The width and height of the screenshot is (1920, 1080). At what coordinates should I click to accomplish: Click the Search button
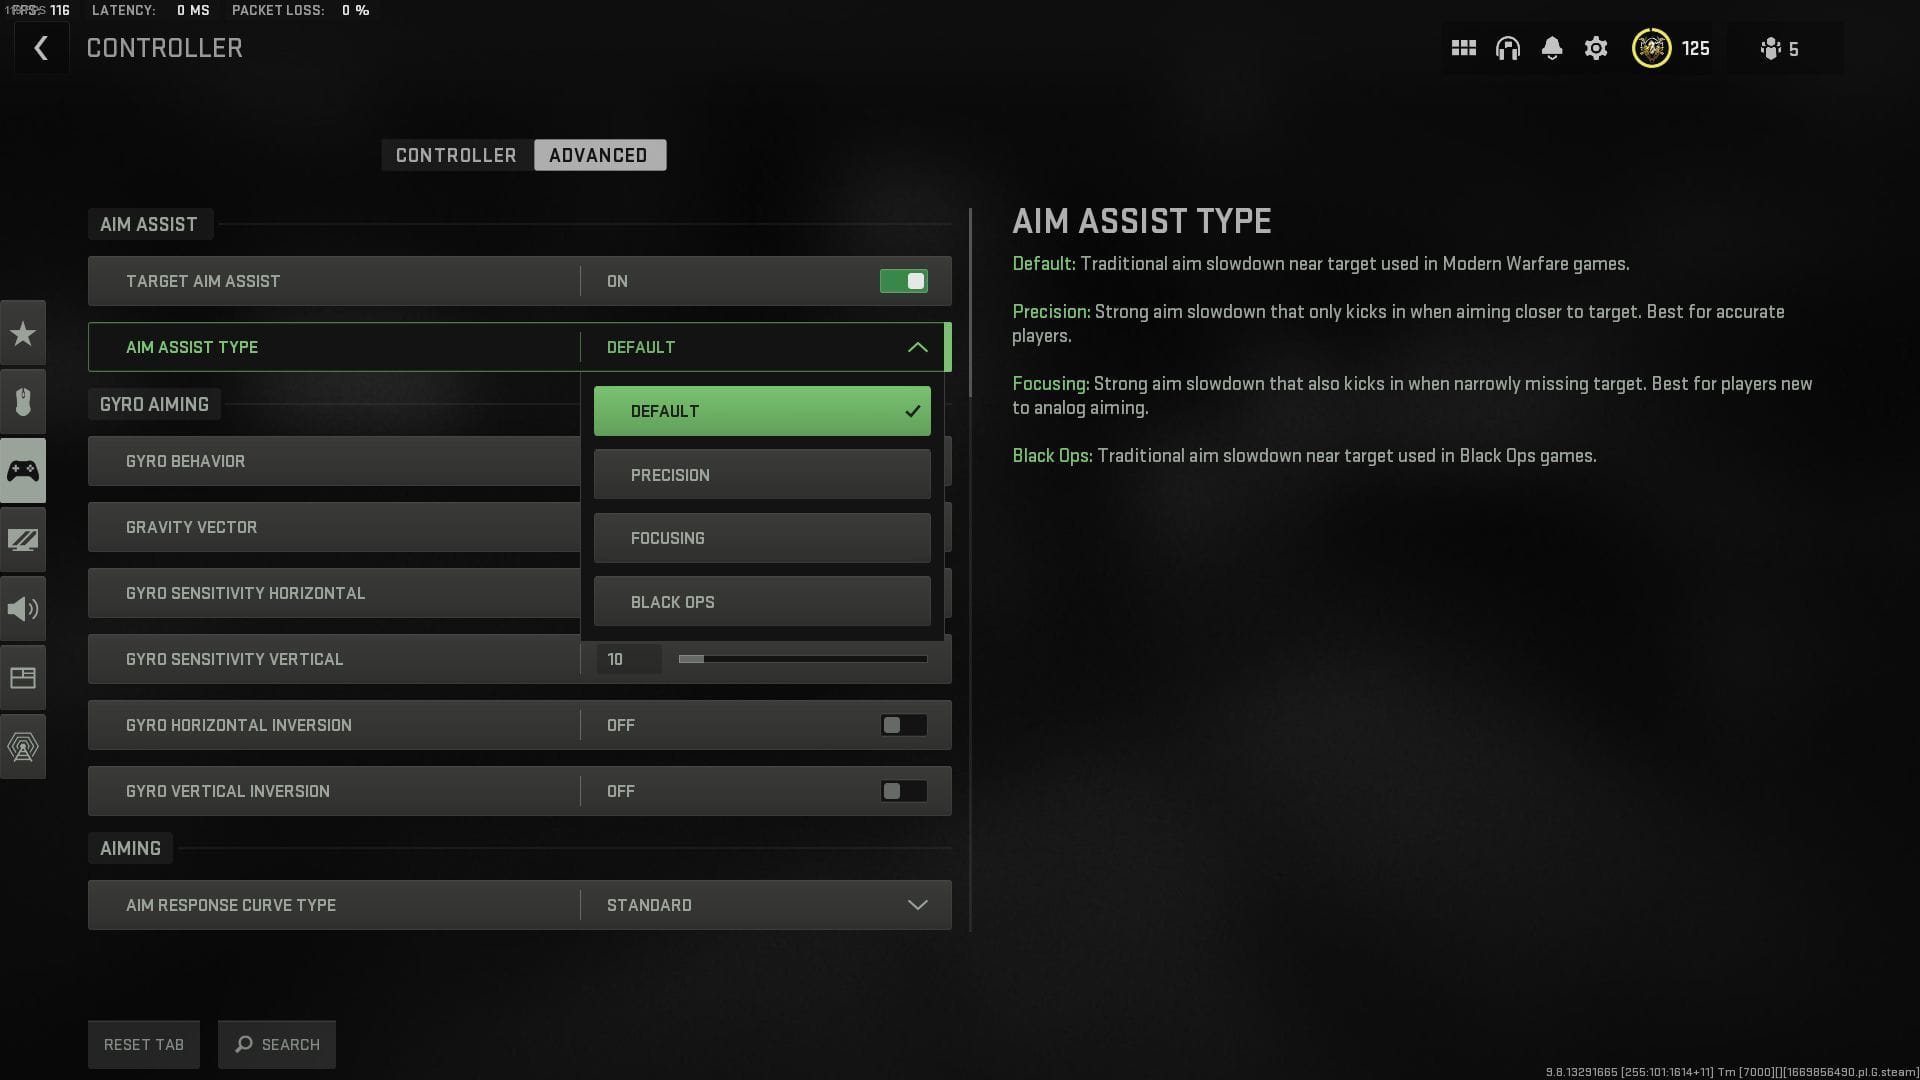tap(277, 1044)
